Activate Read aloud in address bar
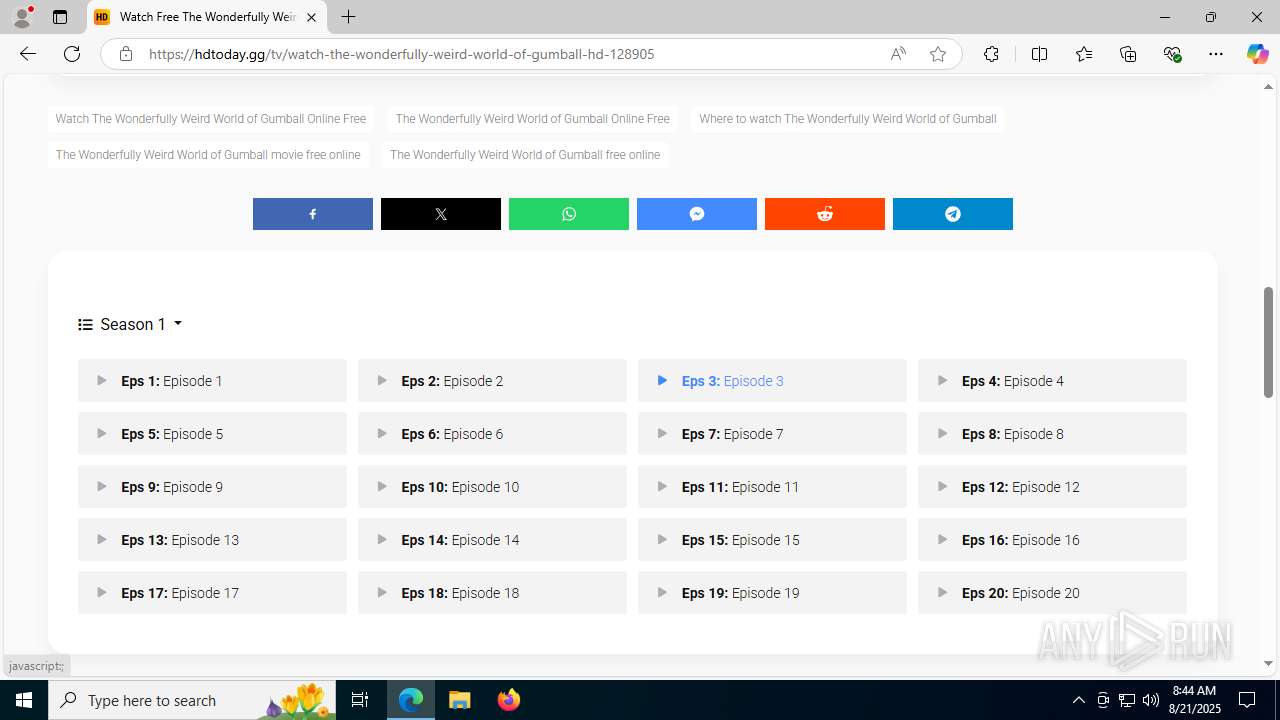1280x720 pixels. pyautogui.click(x=898, y=54)
